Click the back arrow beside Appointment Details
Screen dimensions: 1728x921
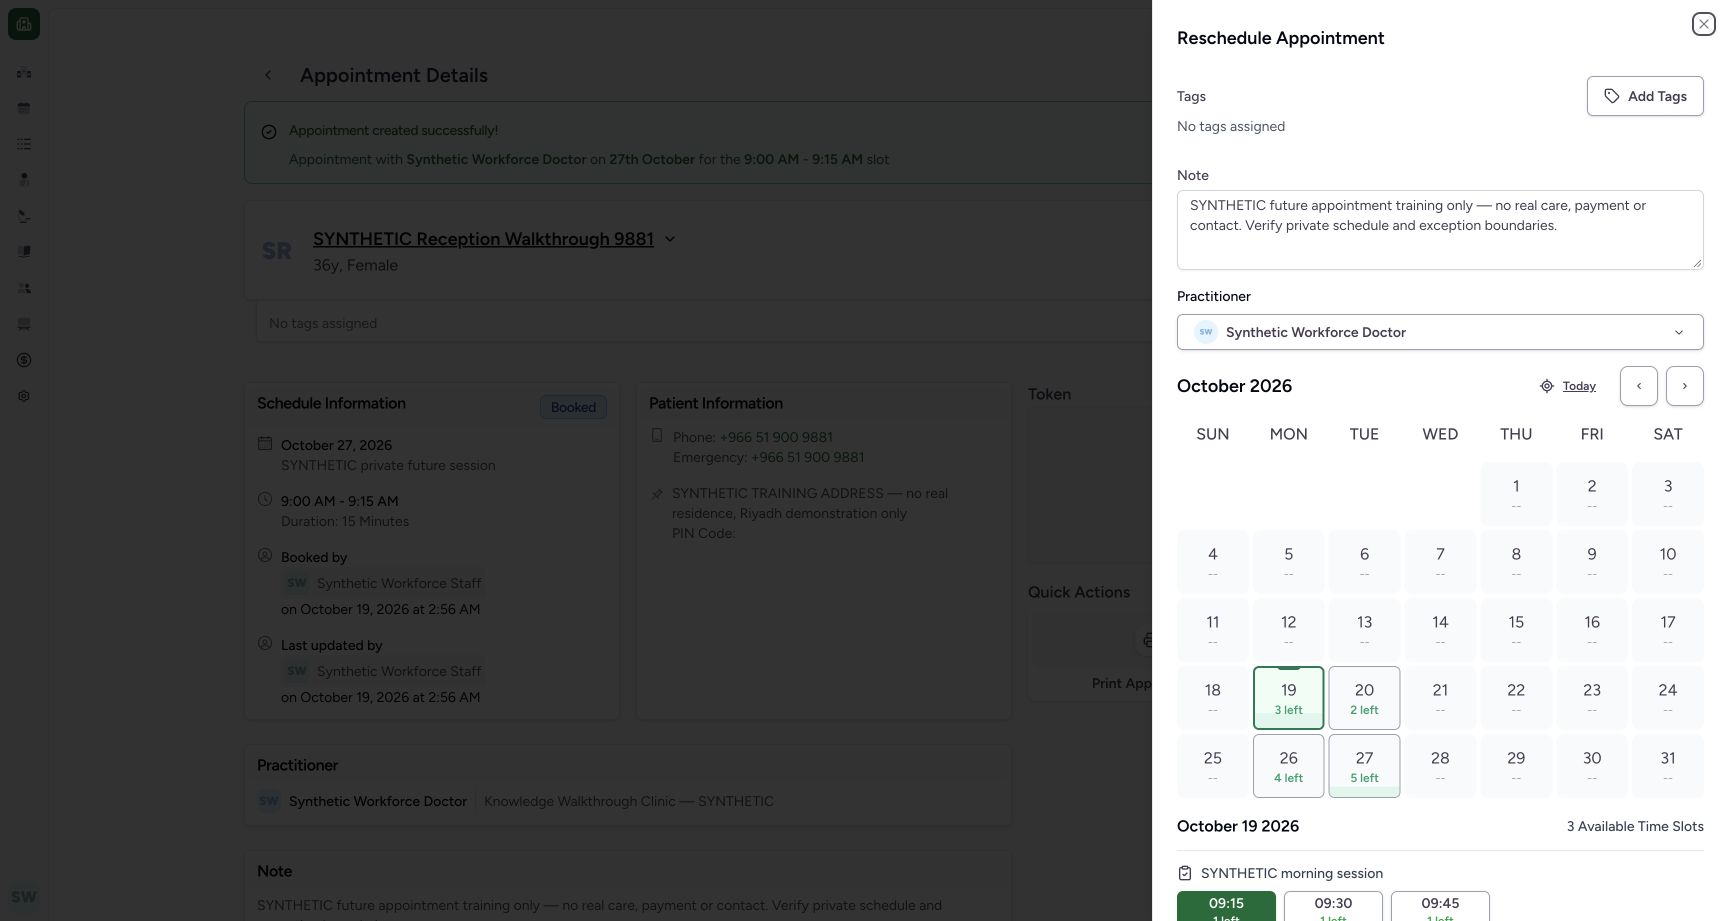tap(268, 75)
